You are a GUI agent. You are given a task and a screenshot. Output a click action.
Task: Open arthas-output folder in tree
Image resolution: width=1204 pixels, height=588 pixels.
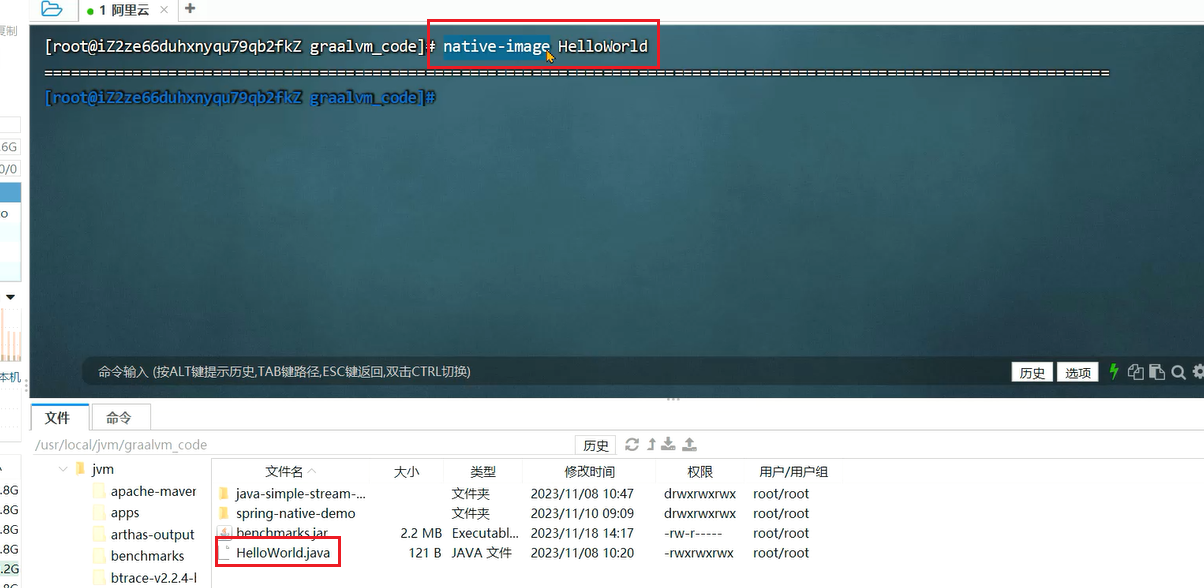(x=152, y=535)
